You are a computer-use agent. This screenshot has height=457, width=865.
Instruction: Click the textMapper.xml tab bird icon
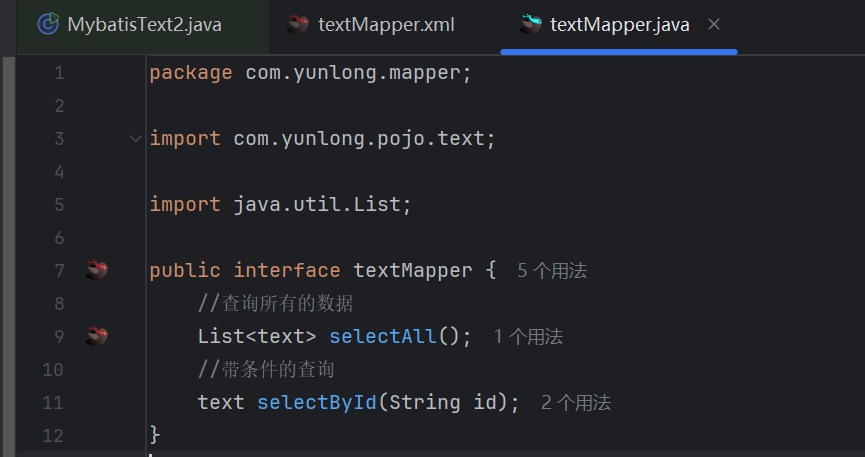(298, 24)
